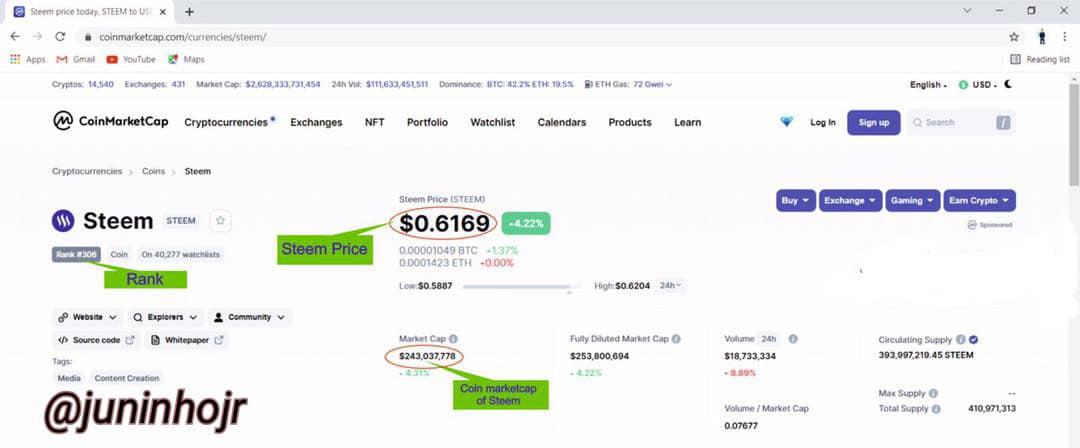Screen dimensions: 1080x448
Task: Open a new browser tab
Action: (x=189, y=12)
